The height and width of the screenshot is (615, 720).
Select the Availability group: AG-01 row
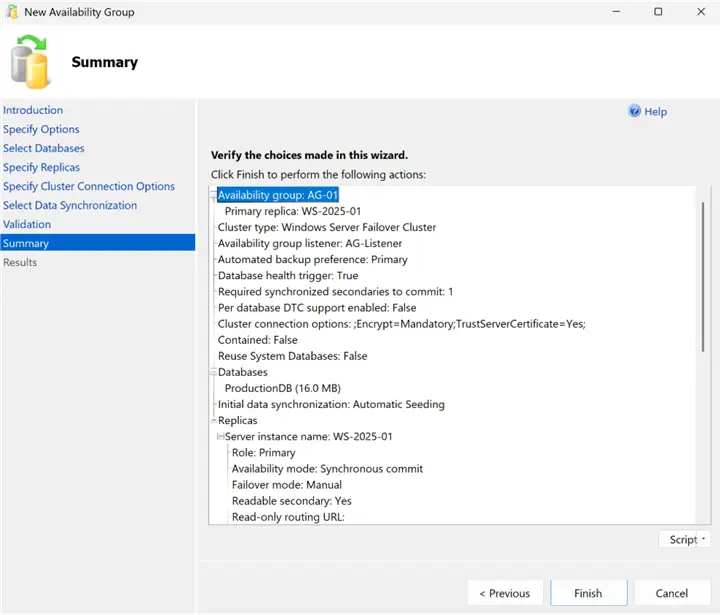pos(278,195)
